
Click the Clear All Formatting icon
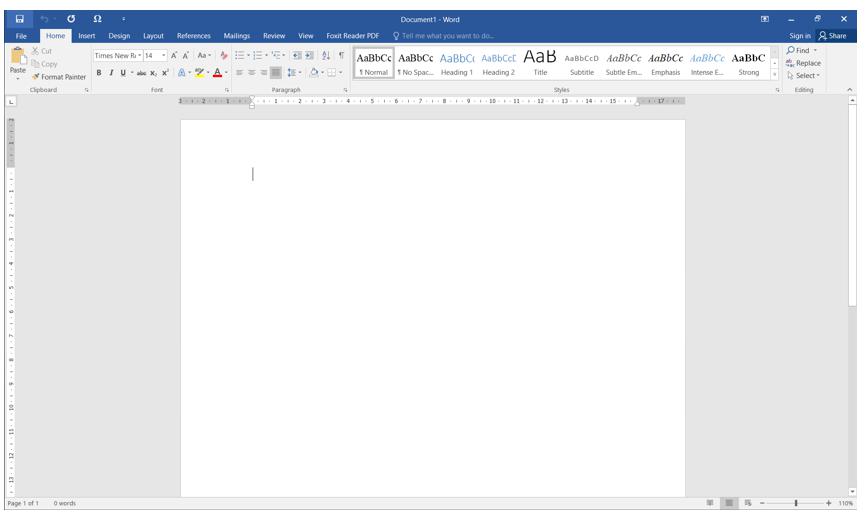click(224, 56)
